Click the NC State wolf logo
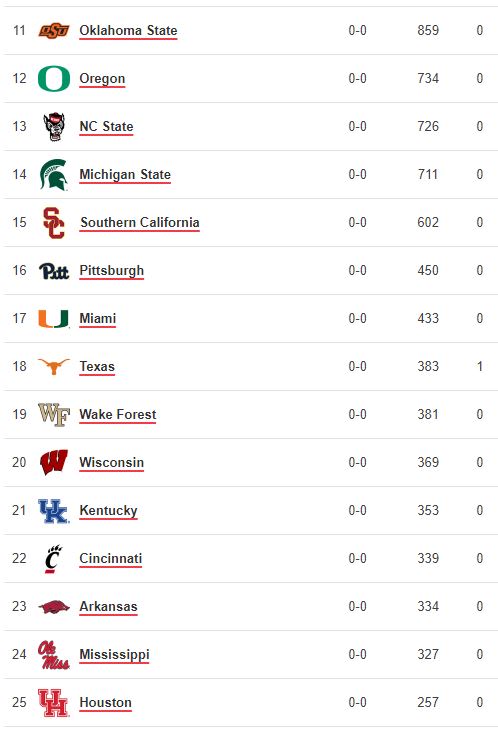 tap(54, 126)
